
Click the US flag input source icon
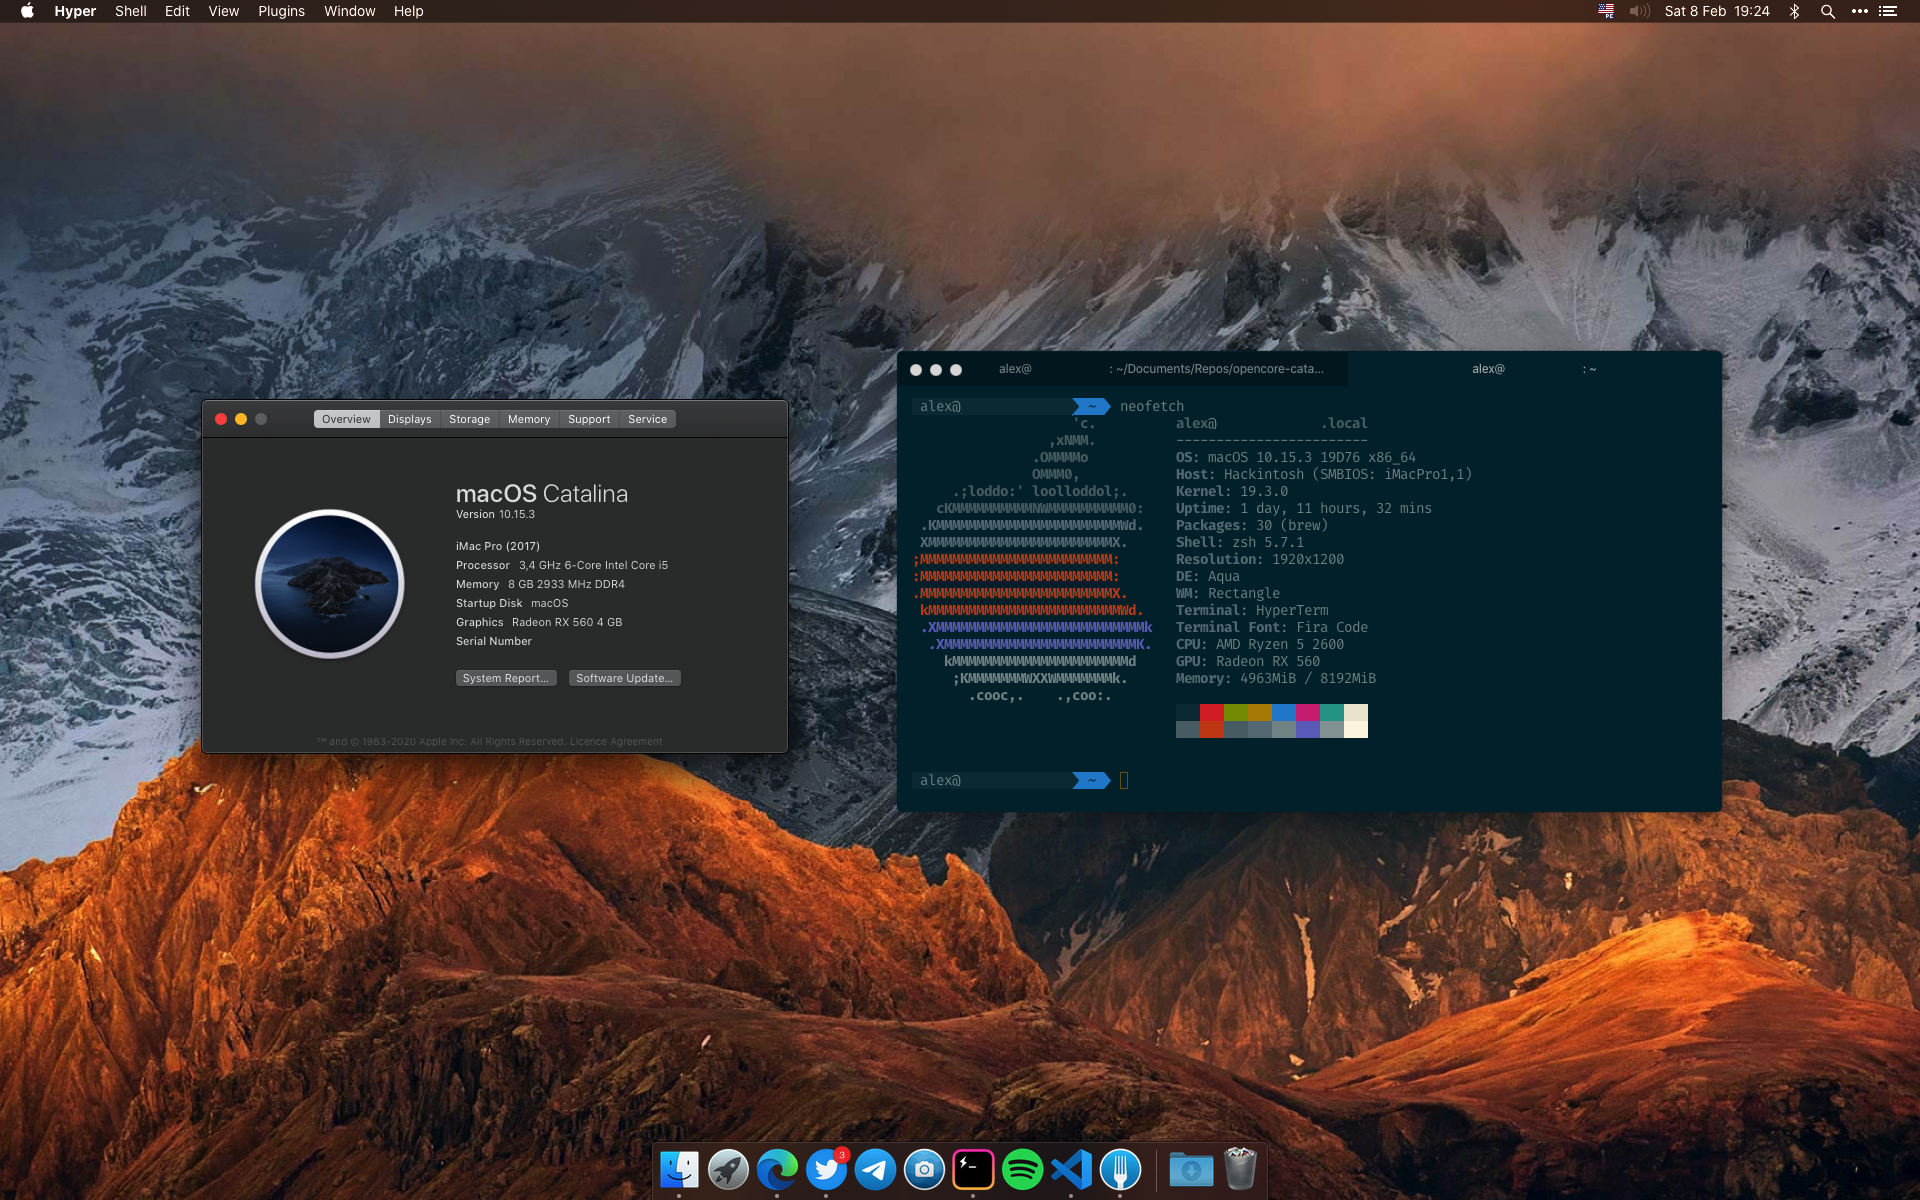click(x=1606, y=11)
